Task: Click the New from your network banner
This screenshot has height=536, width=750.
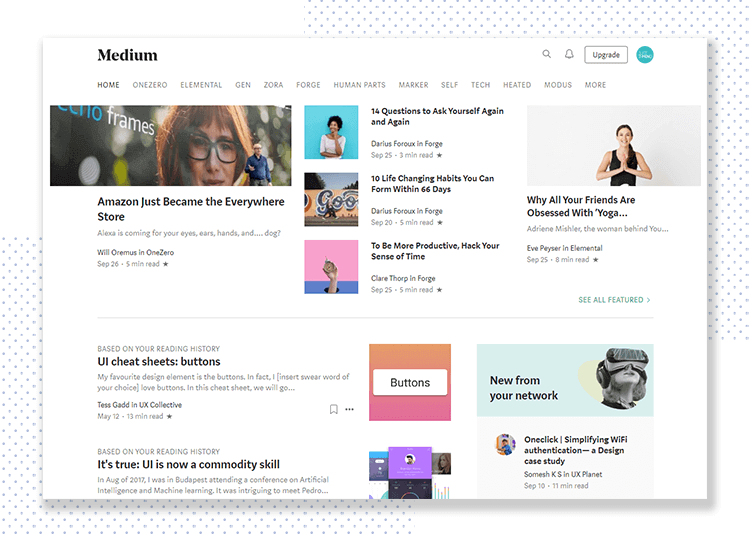Action: click(565, 380)
